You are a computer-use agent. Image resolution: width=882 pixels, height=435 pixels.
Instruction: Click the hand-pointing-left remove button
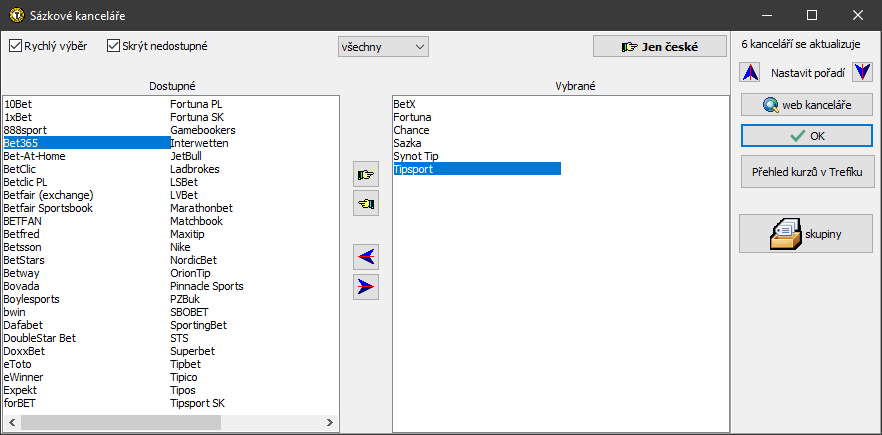(x=367, y=203)
